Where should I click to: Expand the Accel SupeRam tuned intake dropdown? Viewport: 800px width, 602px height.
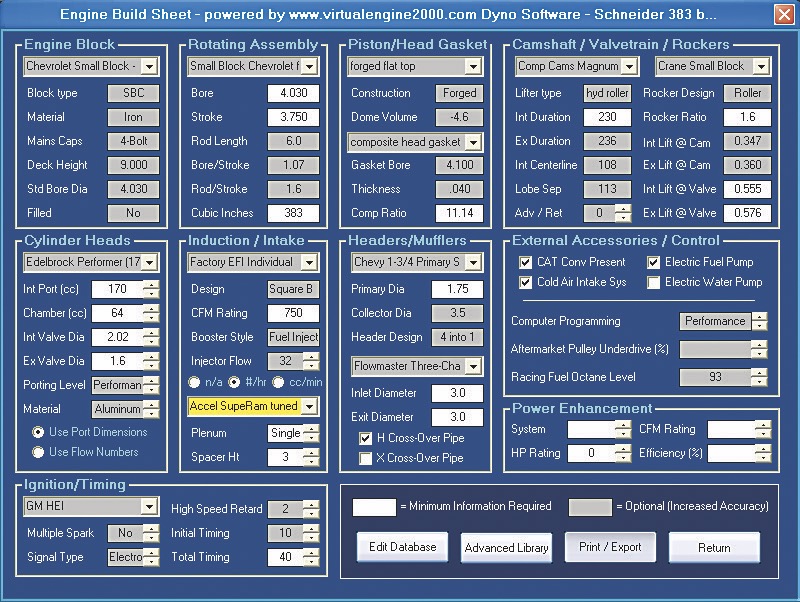pos(309,407)
